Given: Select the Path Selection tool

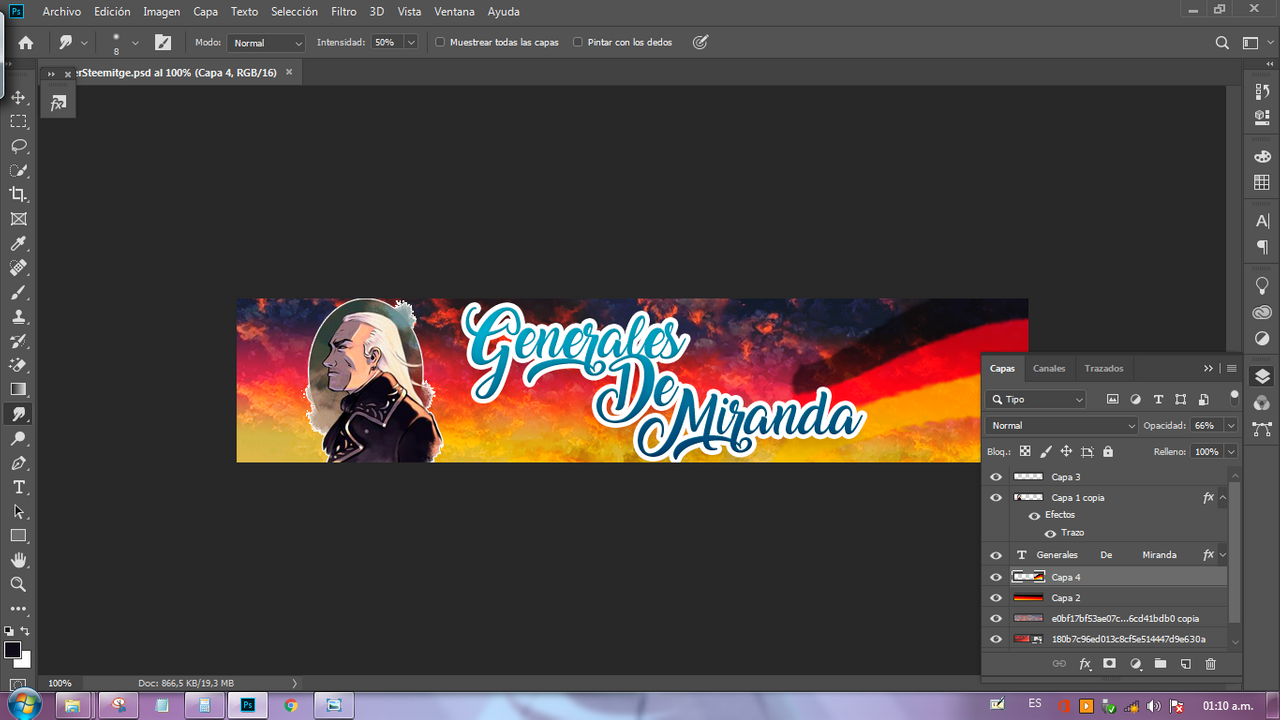Looking at the screenshot, I should (18, 511).
